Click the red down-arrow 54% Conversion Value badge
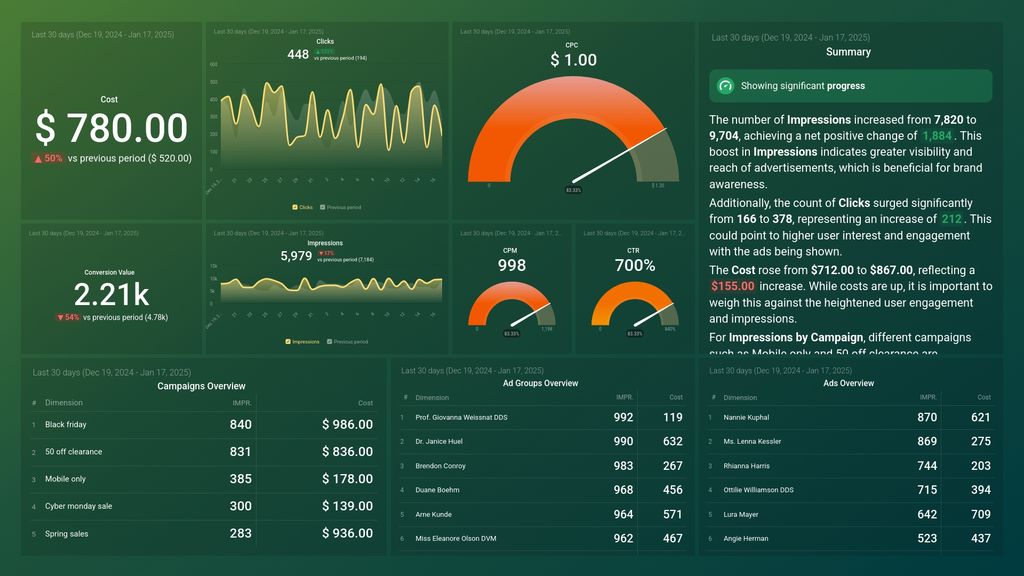The image size is (1024, 576). 68,317
